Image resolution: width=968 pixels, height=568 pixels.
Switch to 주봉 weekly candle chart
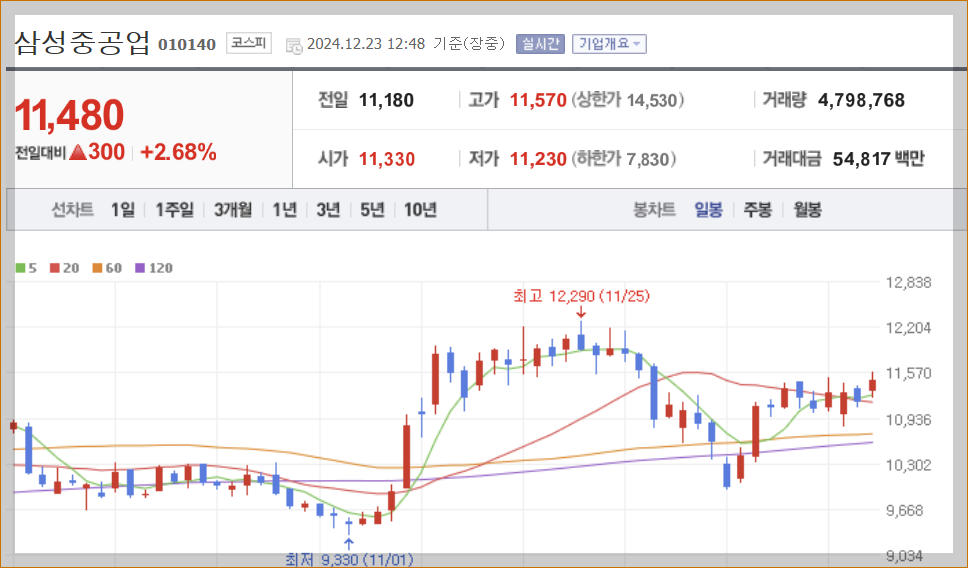[x=757, y=210]
